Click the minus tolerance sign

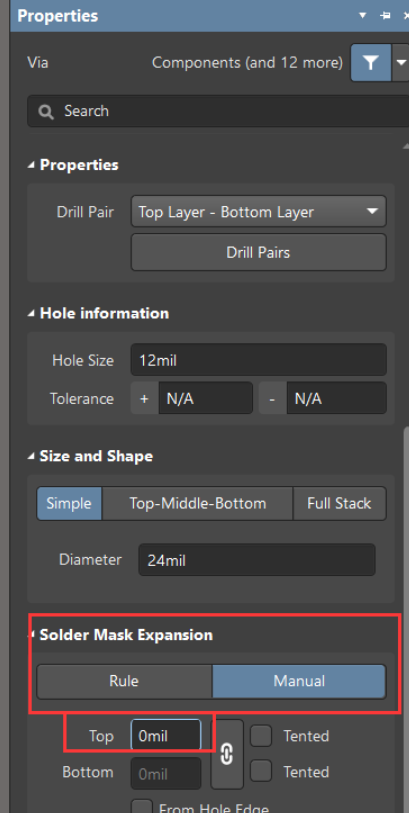(273, 398)
